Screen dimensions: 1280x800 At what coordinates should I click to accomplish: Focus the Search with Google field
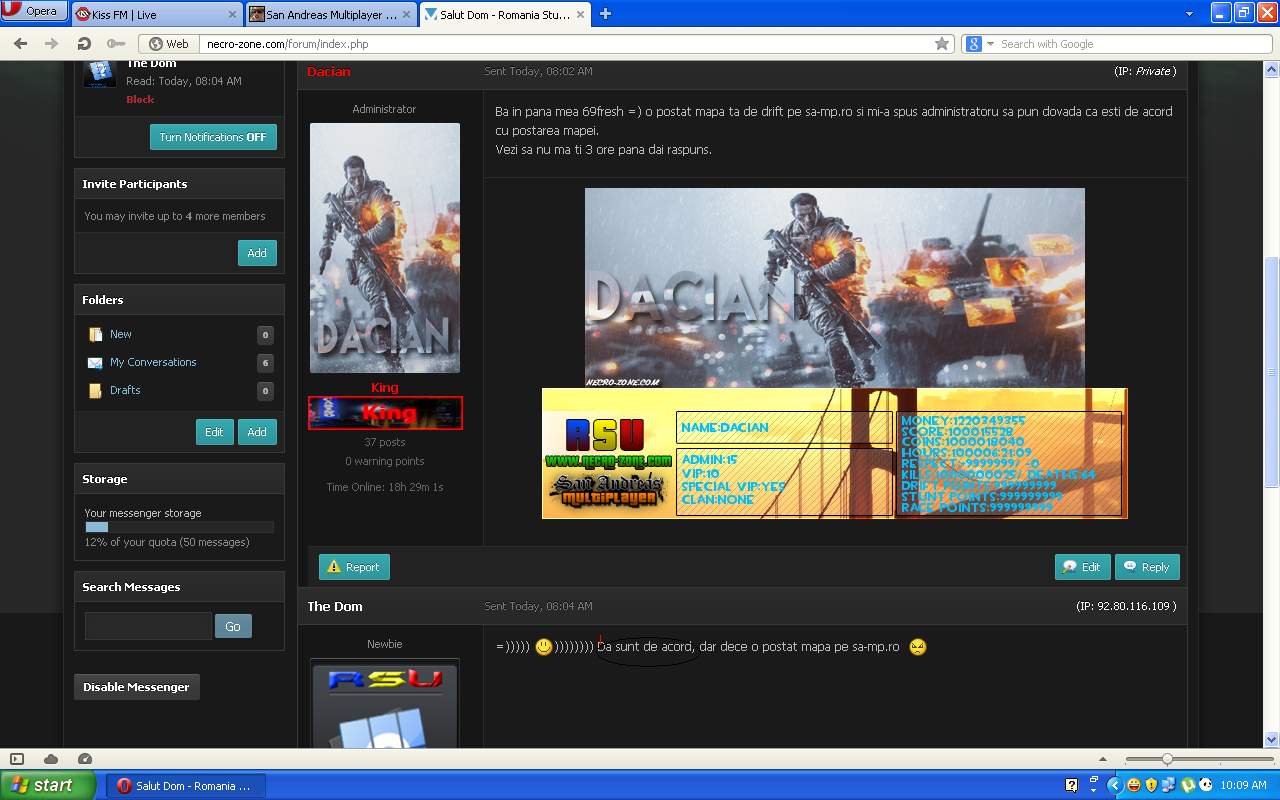coord(1131,44)
